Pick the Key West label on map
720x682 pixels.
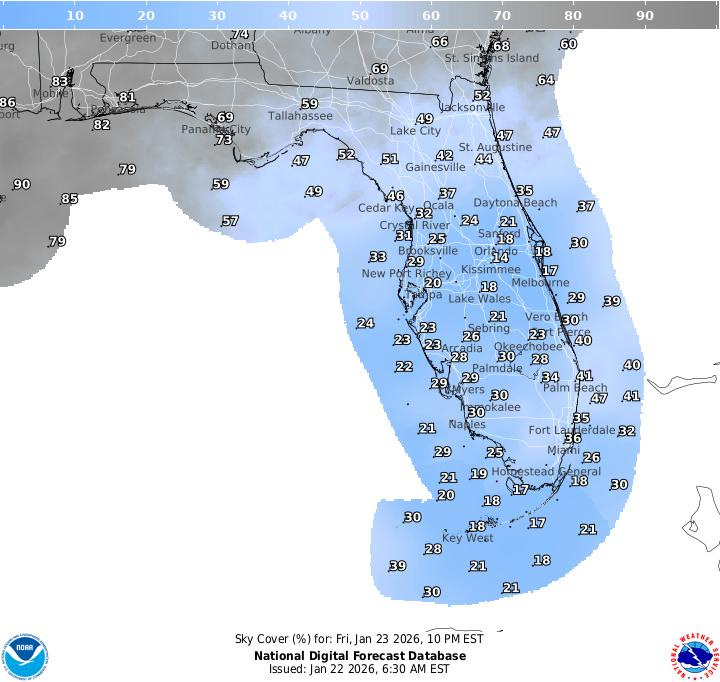(467, 538)
